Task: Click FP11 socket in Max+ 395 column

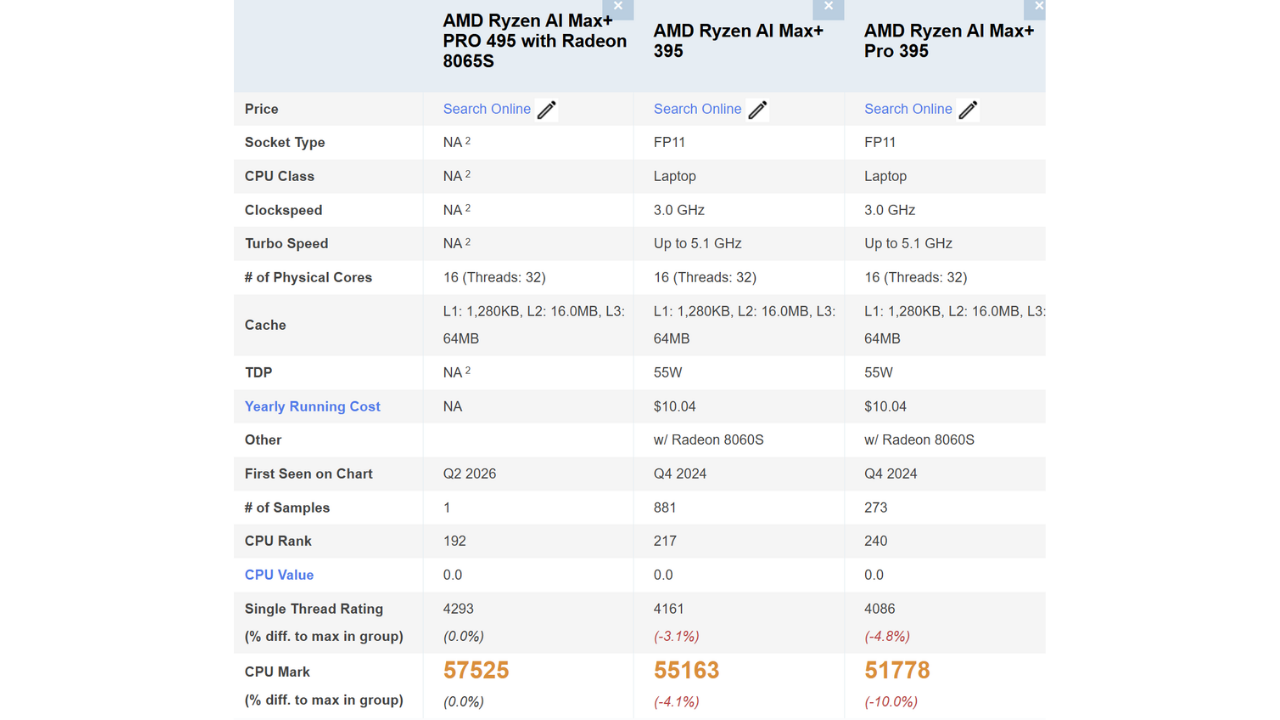Action: (x=670, y=142)
